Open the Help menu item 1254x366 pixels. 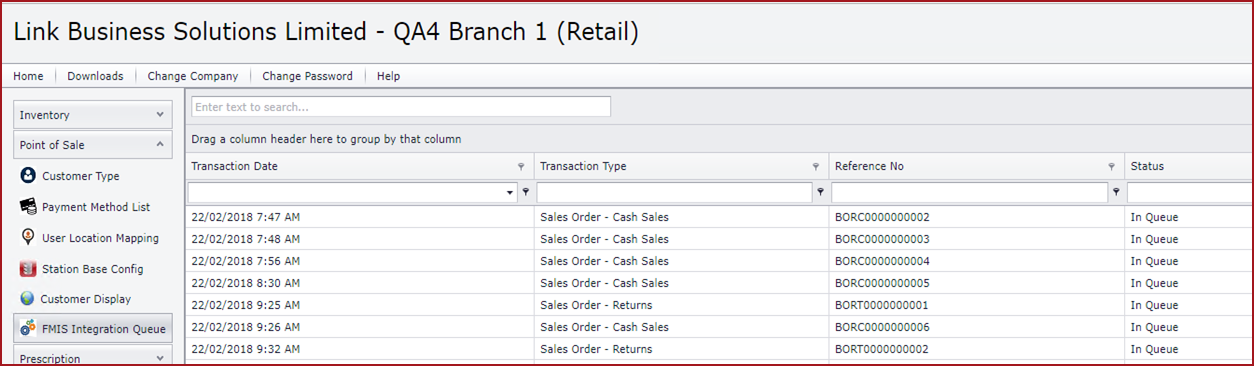[x=388, y=76]
